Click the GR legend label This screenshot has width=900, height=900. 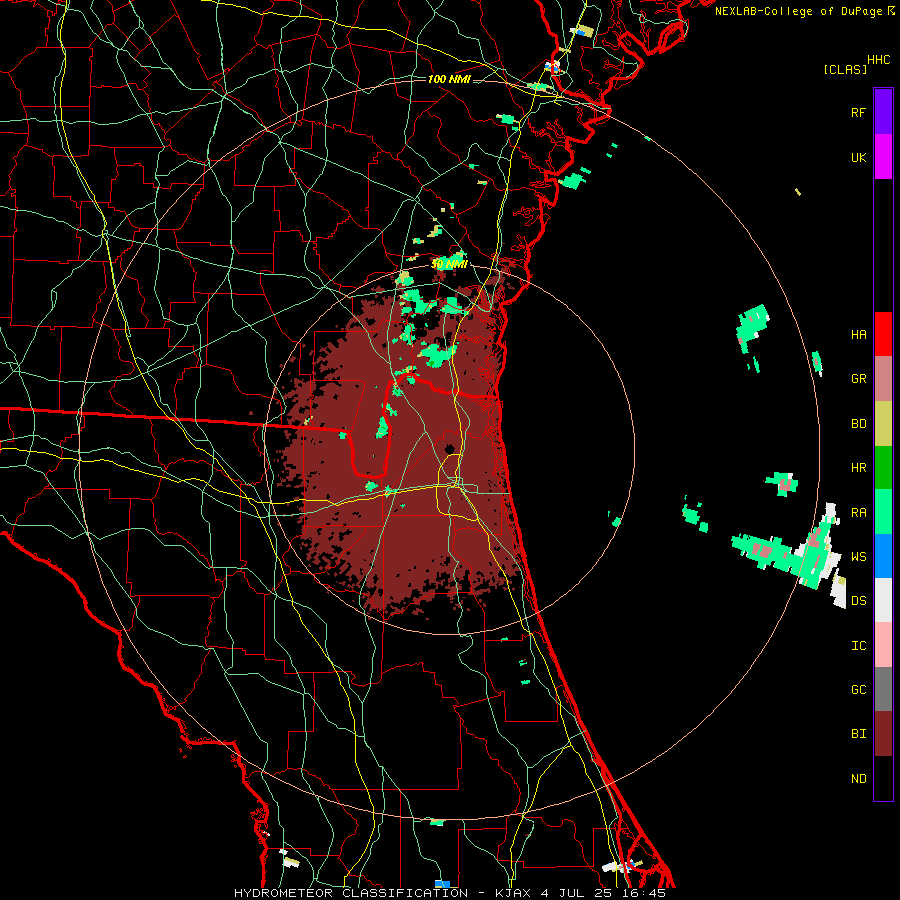[859, 379]
